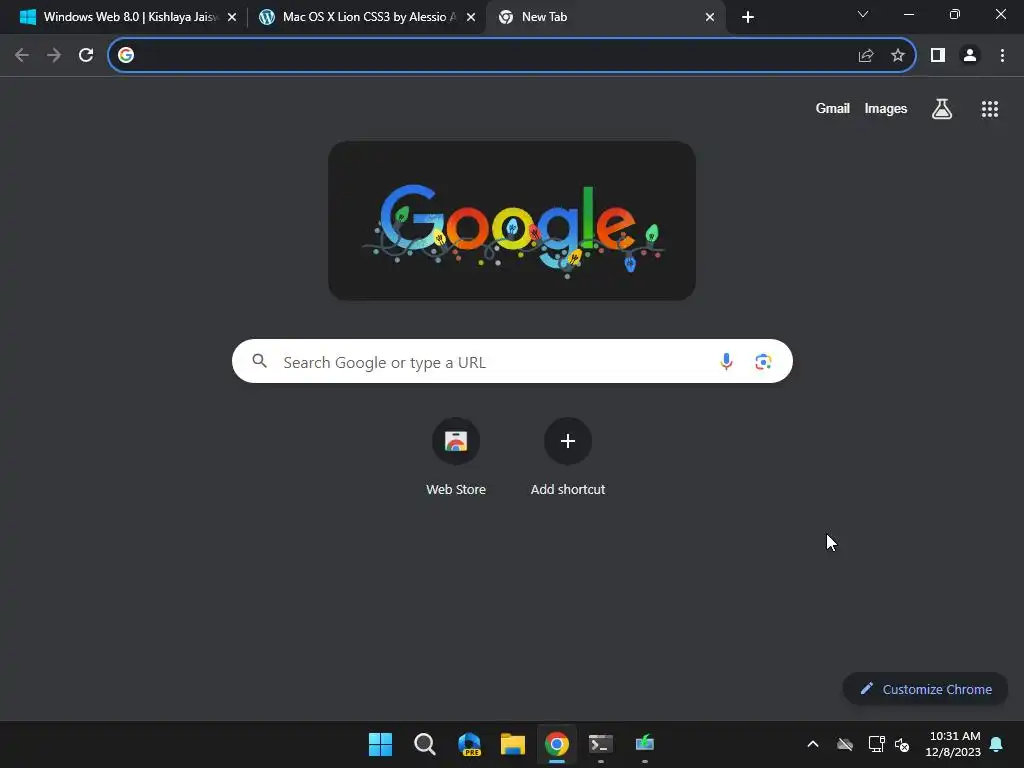Viewport: 1024px width, 768px height.
Task: Click the forward navigation arrow
Action: pyautogui.click(x=54, y=56)
